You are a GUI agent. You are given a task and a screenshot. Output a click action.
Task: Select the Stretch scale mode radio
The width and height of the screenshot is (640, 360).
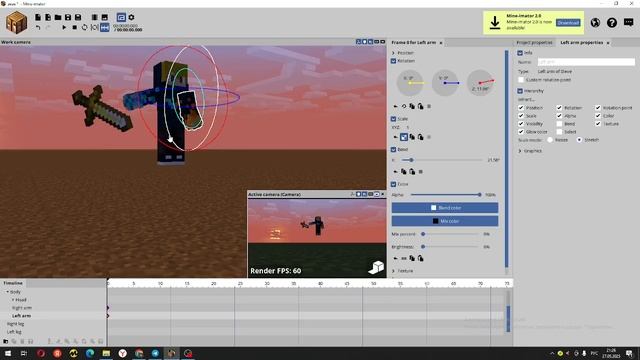tap(579, 140)
